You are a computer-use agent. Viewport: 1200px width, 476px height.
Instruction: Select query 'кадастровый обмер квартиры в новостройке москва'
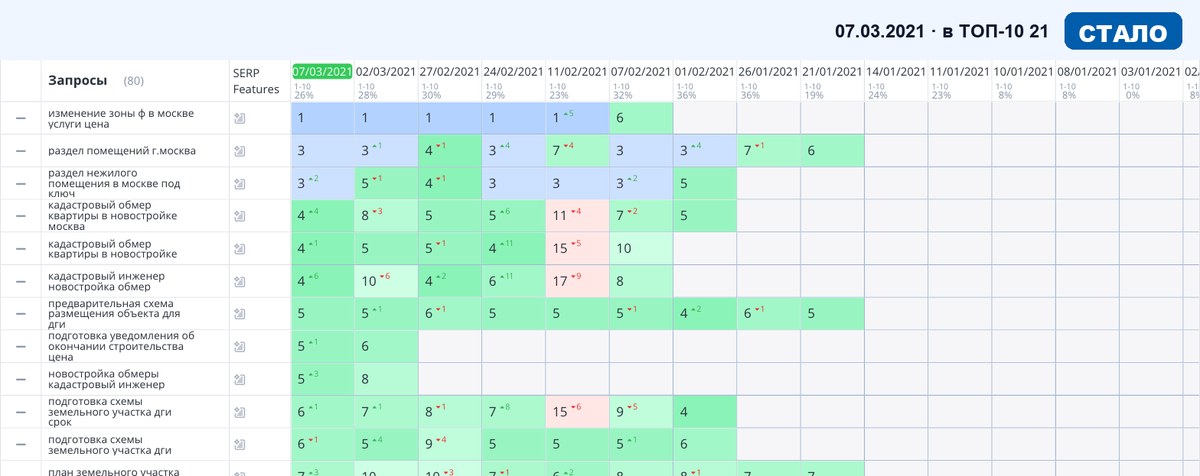click(112, 215)
